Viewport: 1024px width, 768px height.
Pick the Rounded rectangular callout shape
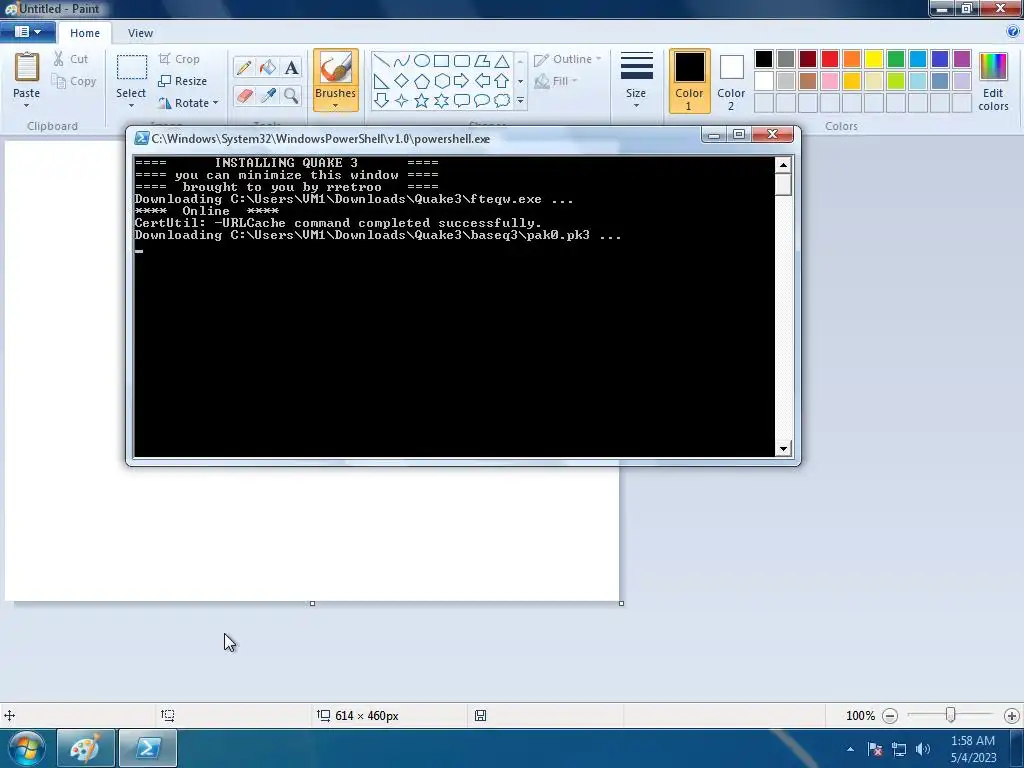coord(462,101)
